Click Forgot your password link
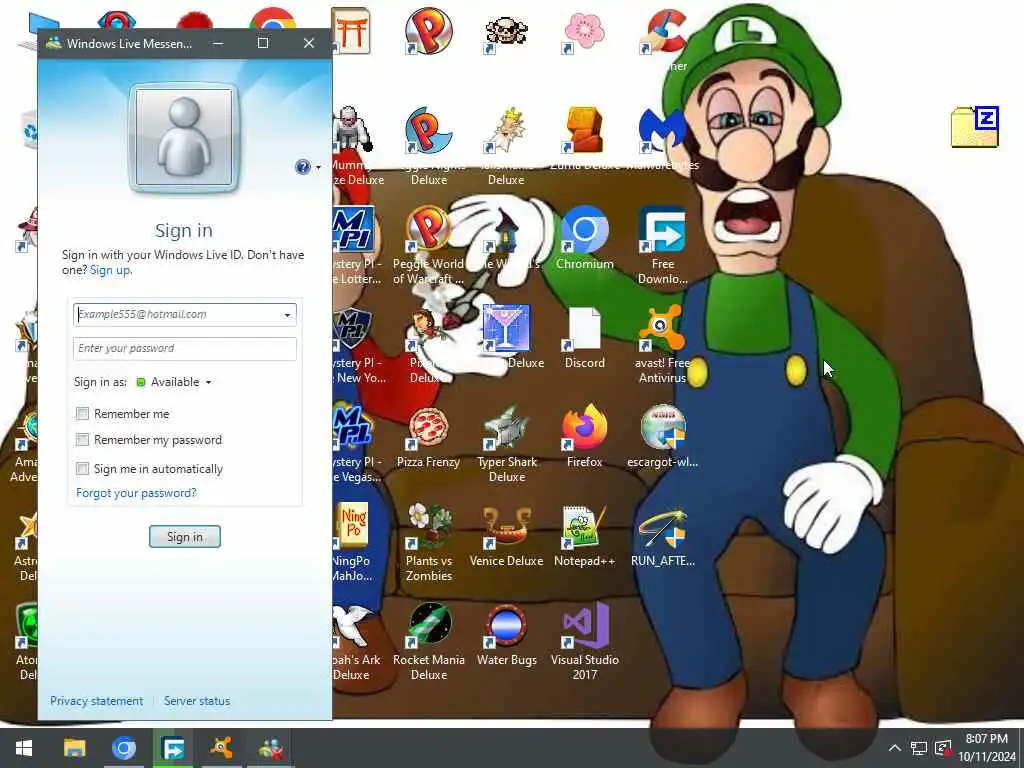Viewport: 1024px width, 768px height. pyautogui.click(x=136, y=492)
